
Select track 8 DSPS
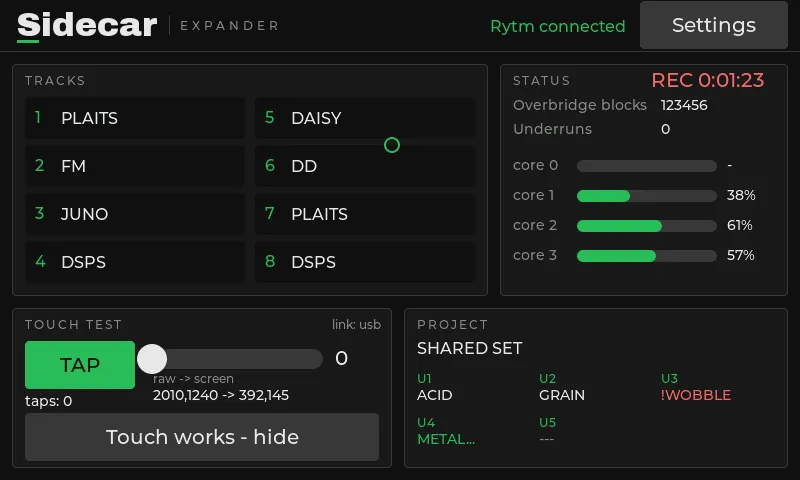coord(365,262)
